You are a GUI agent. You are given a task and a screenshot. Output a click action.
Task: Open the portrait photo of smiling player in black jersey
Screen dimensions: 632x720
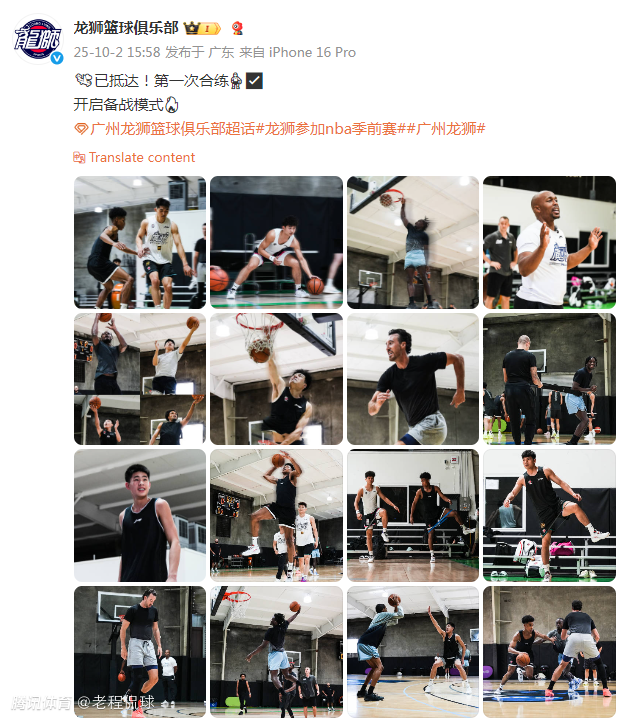(140, 515)
